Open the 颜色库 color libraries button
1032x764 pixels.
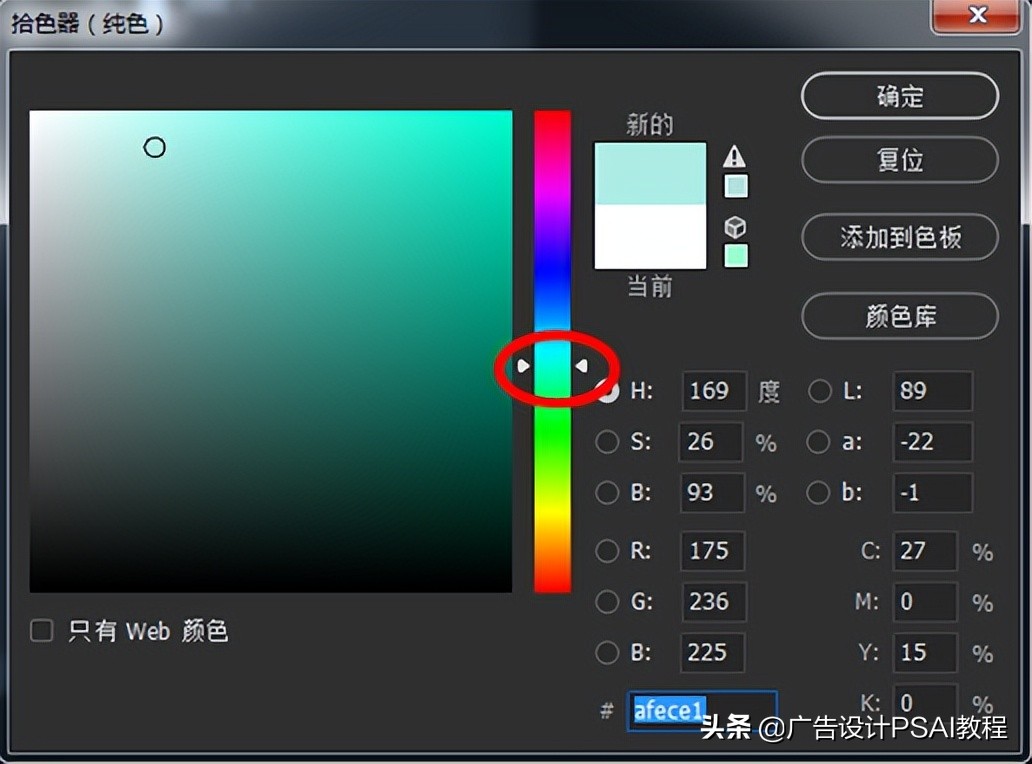coord(900,317)
